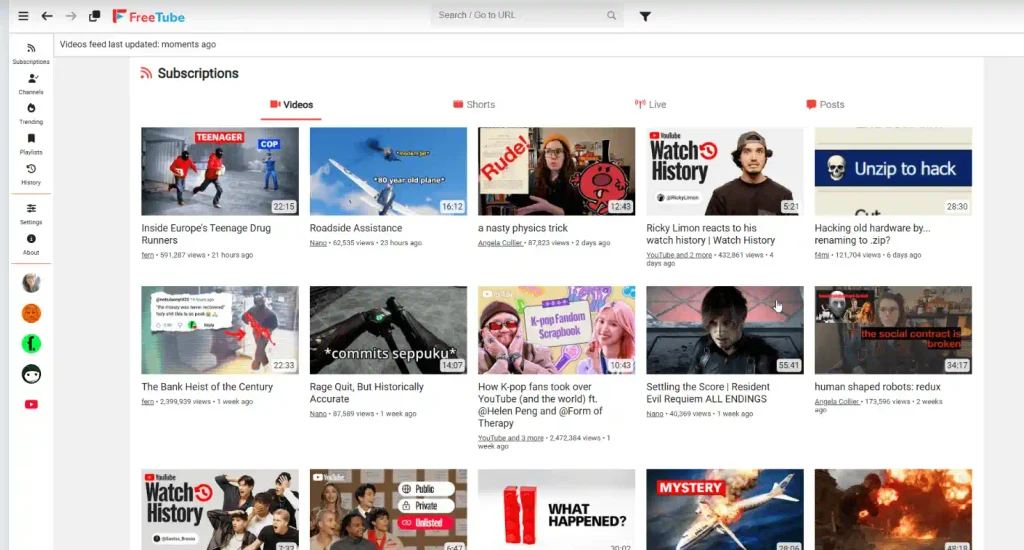The width and height of the screenshot is (1024, 550).
Task: Click title 'human shaped robots: redux'
Action: tap(878, 387)
